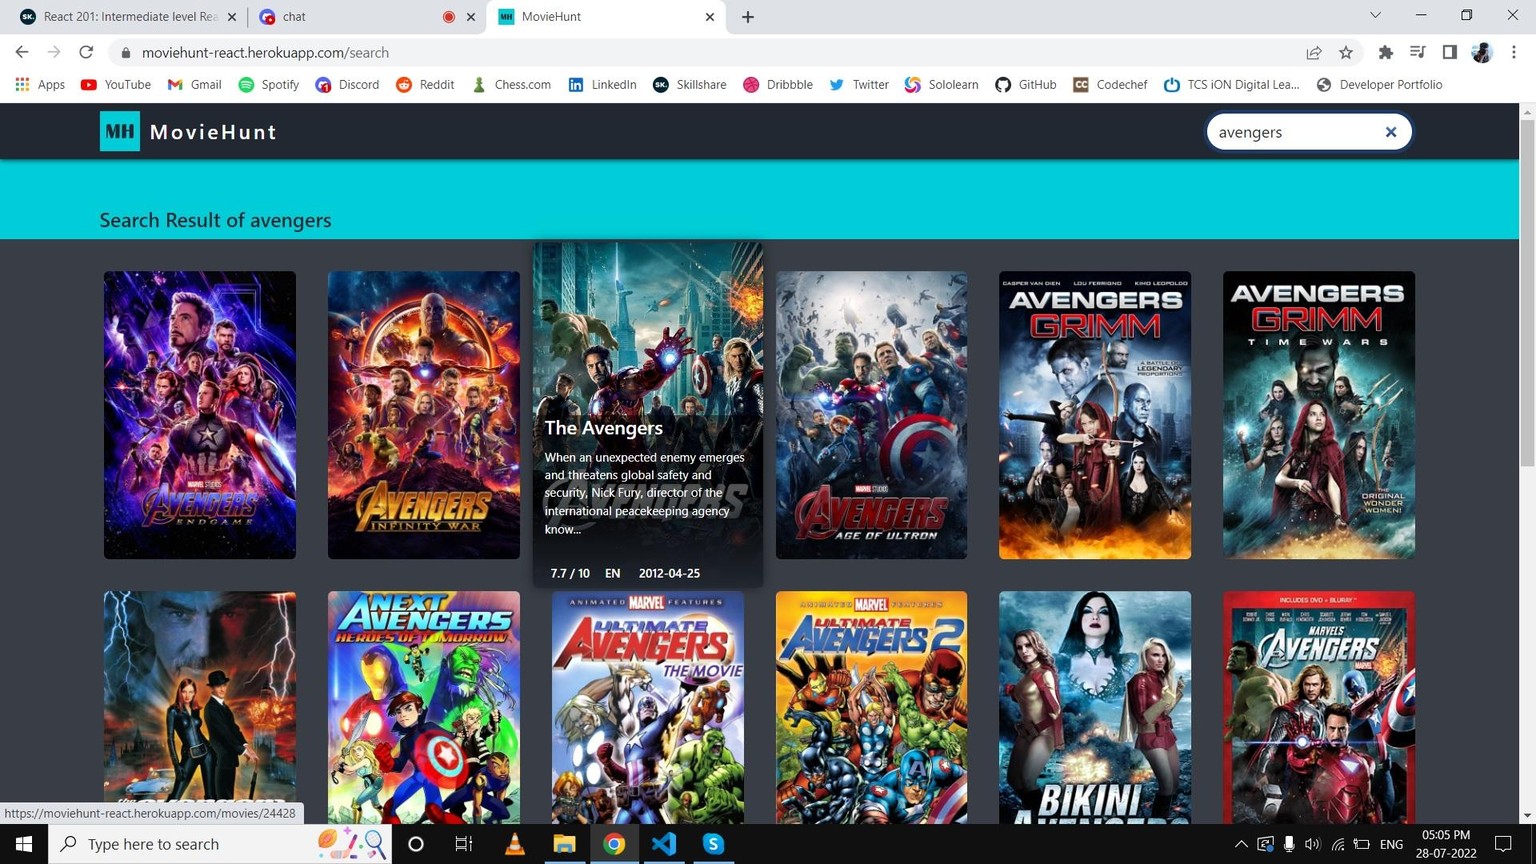Click the "Search Result of avengers" heading
The height and width of the screenshot is (864, 1536).
click(215, 220)
